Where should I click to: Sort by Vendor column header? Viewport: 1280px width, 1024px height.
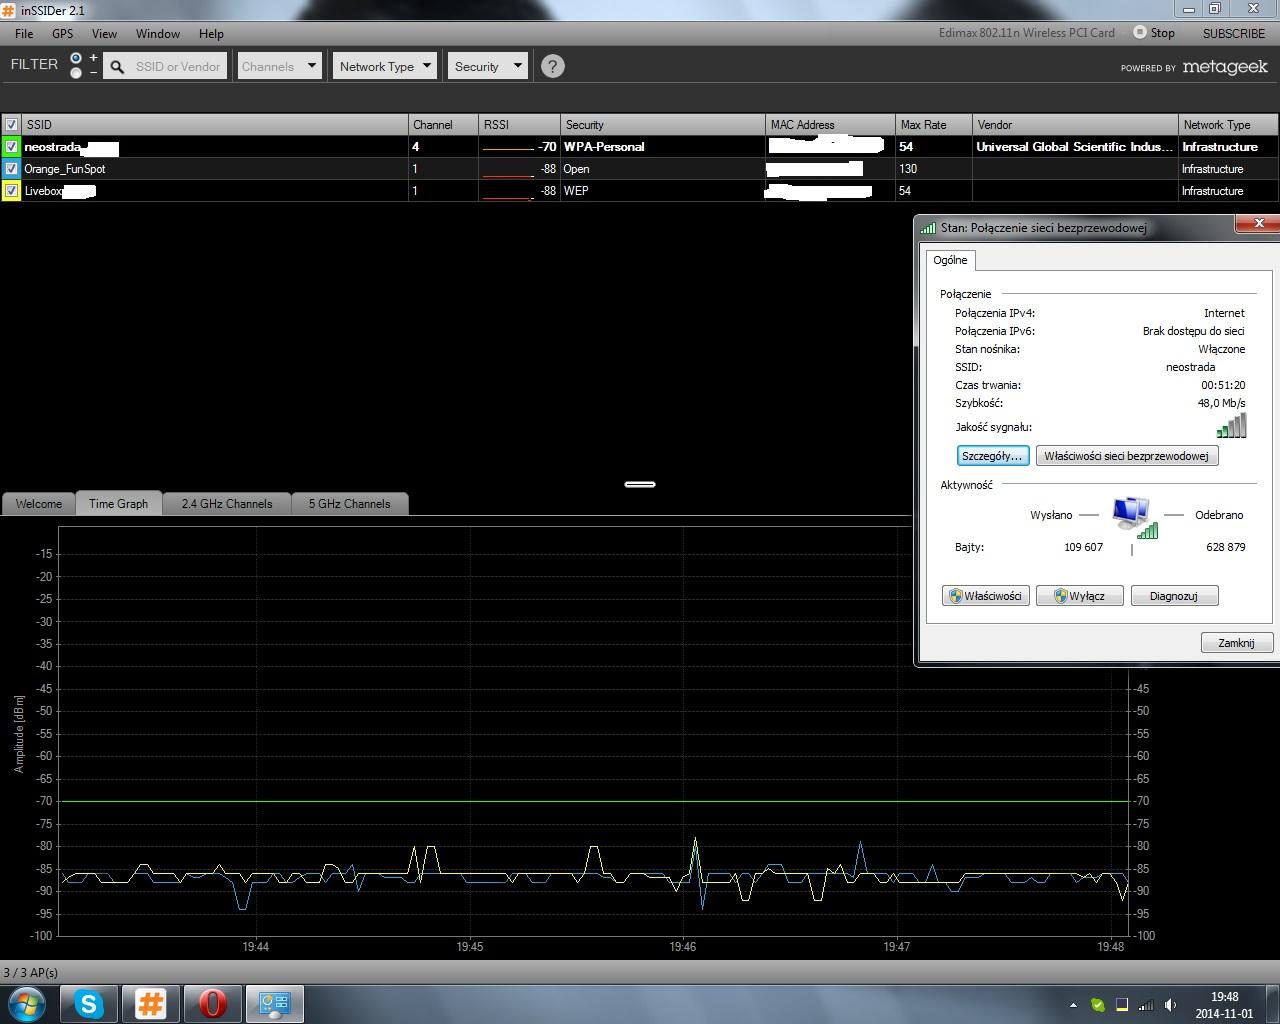coord(1075,125)
